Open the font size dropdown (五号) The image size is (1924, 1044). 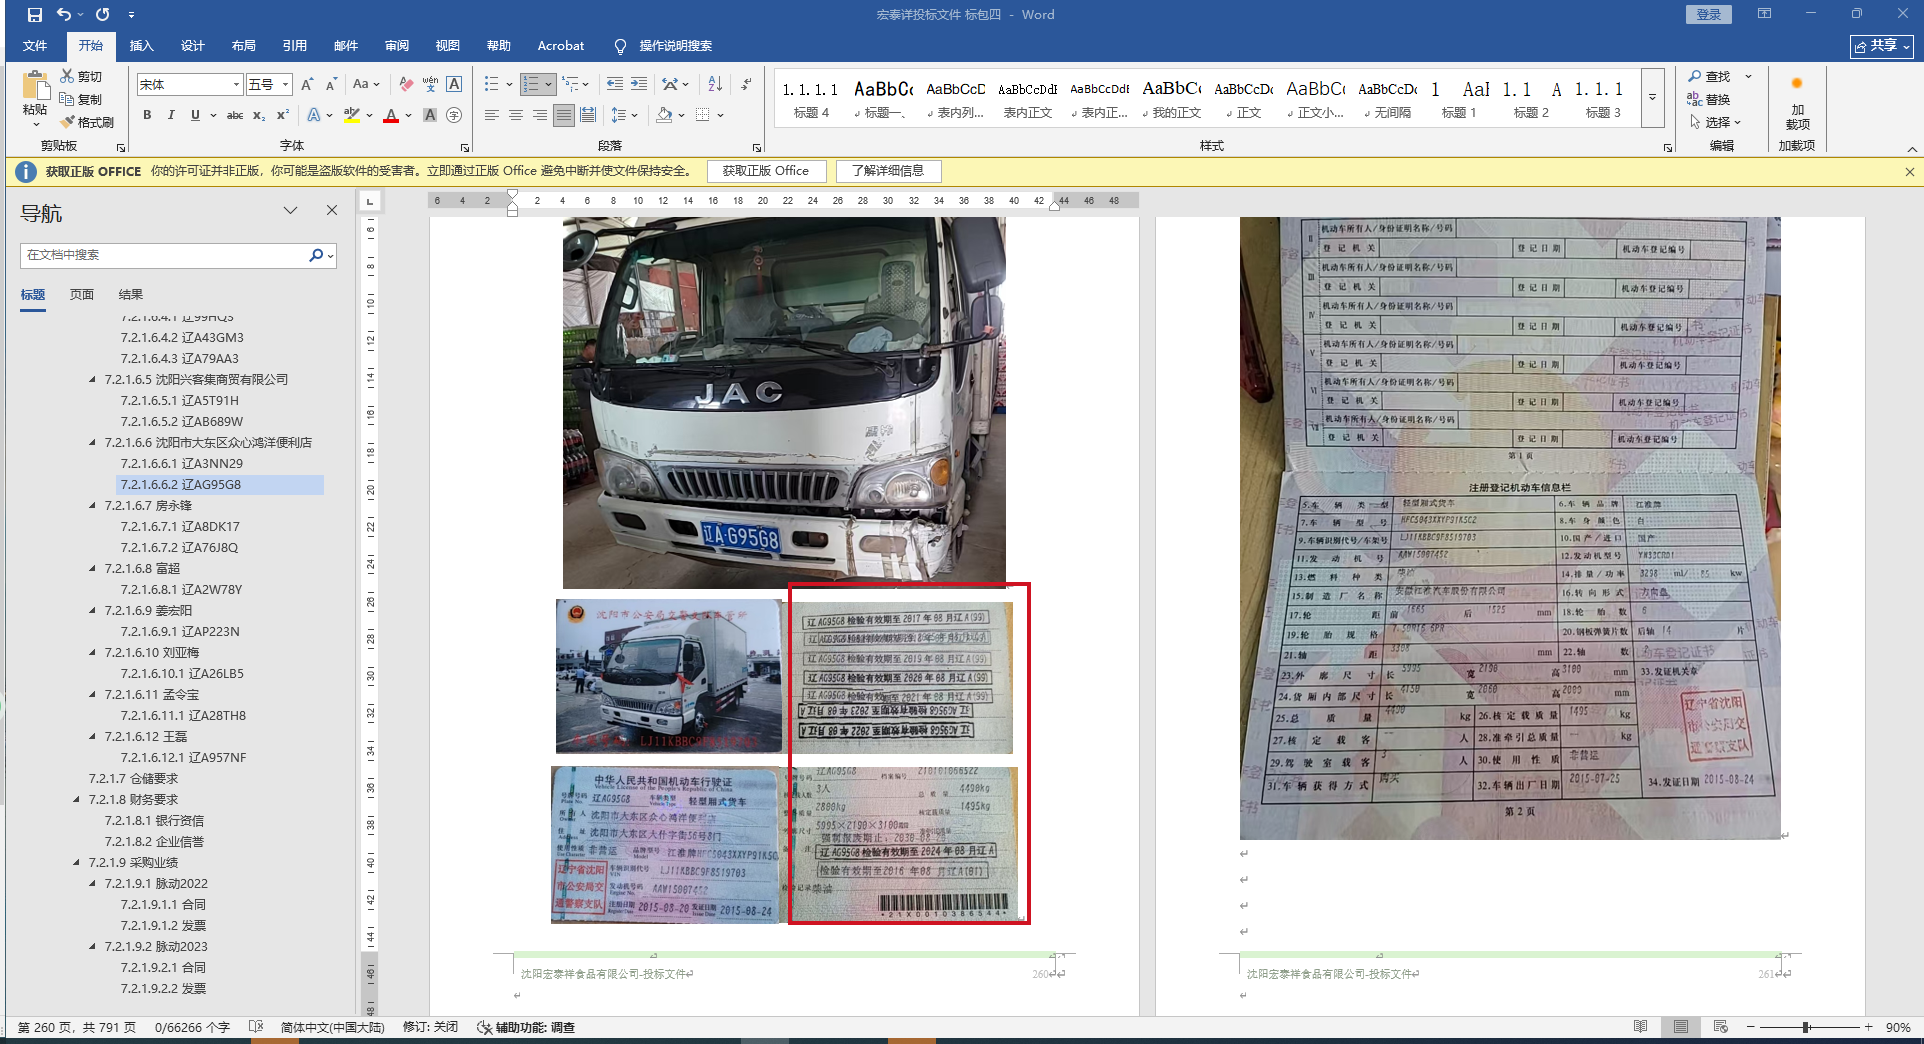(285, 85)
